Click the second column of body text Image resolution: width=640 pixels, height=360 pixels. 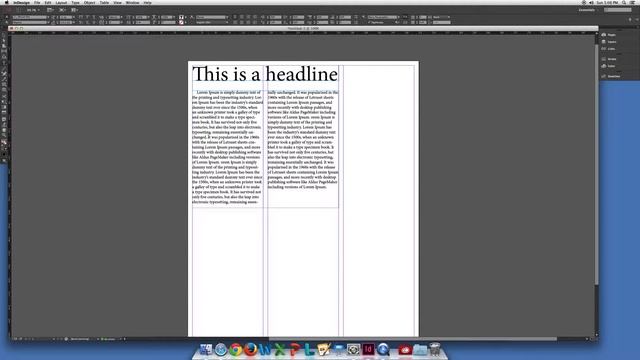[x=303, y=140]
